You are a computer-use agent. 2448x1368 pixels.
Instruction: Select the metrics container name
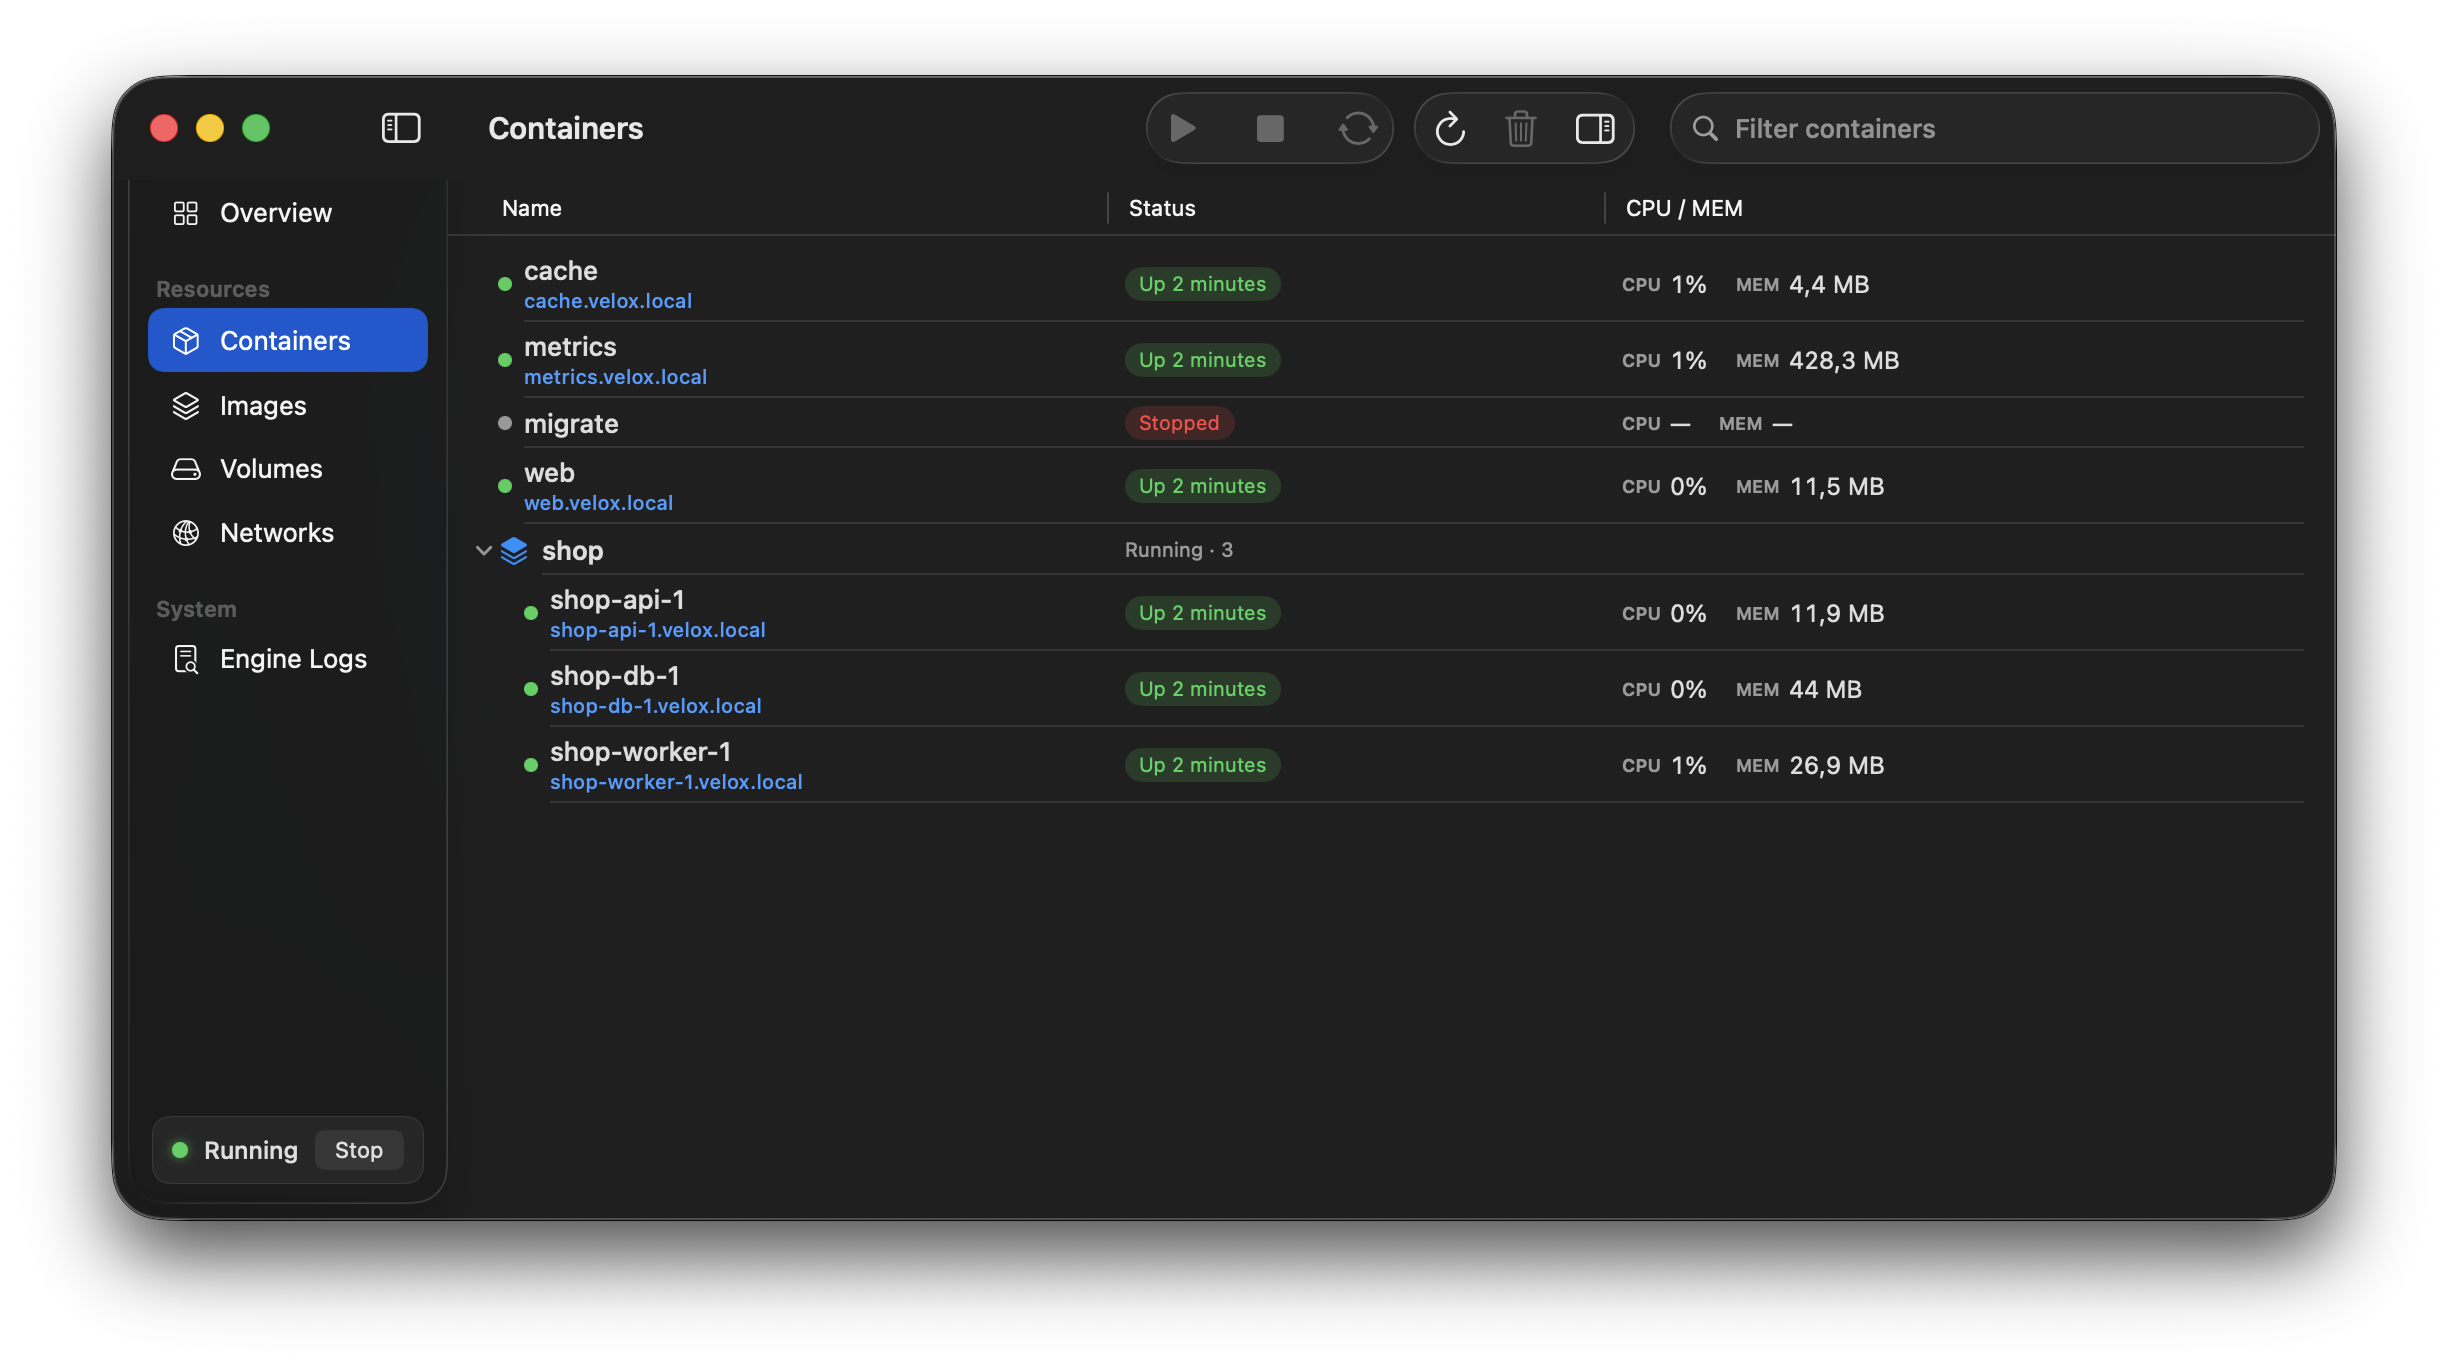(570, 347)
